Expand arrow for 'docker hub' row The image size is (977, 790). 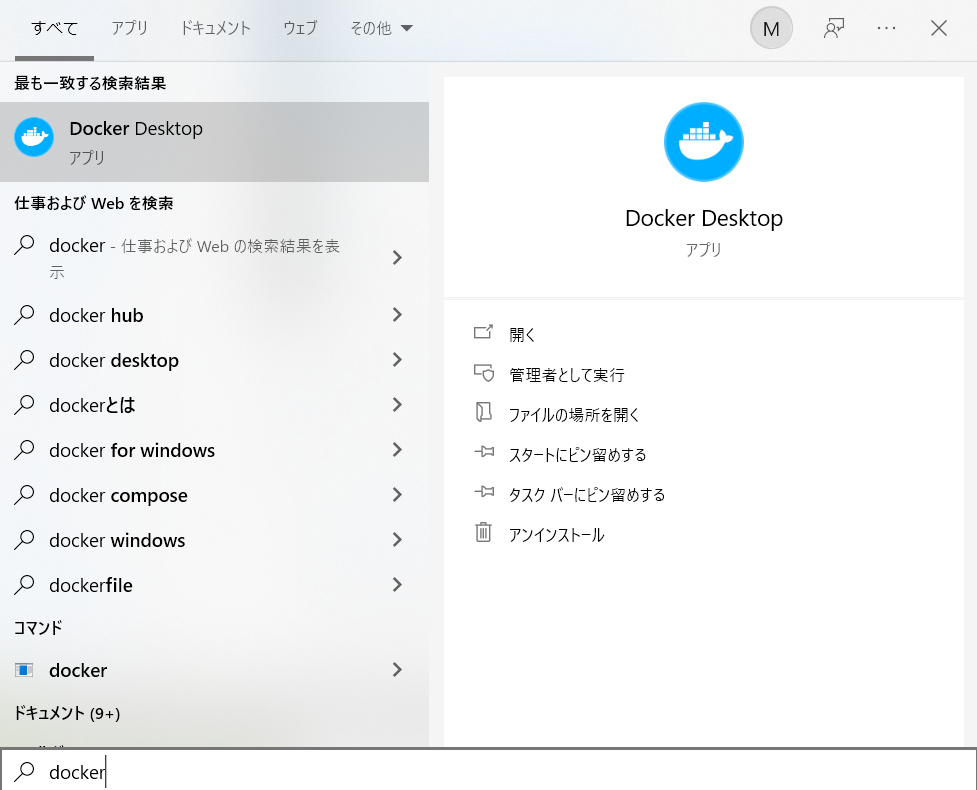coord(397,315)
